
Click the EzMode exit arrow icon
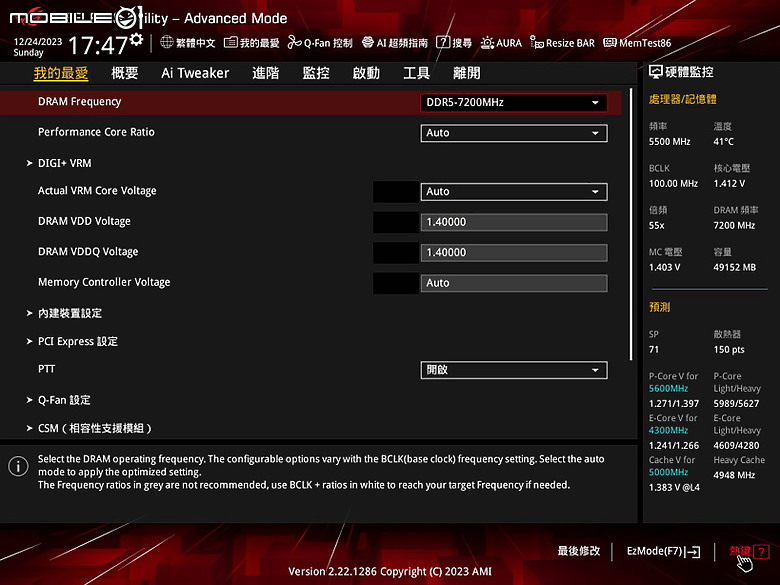tap(692, 551)
